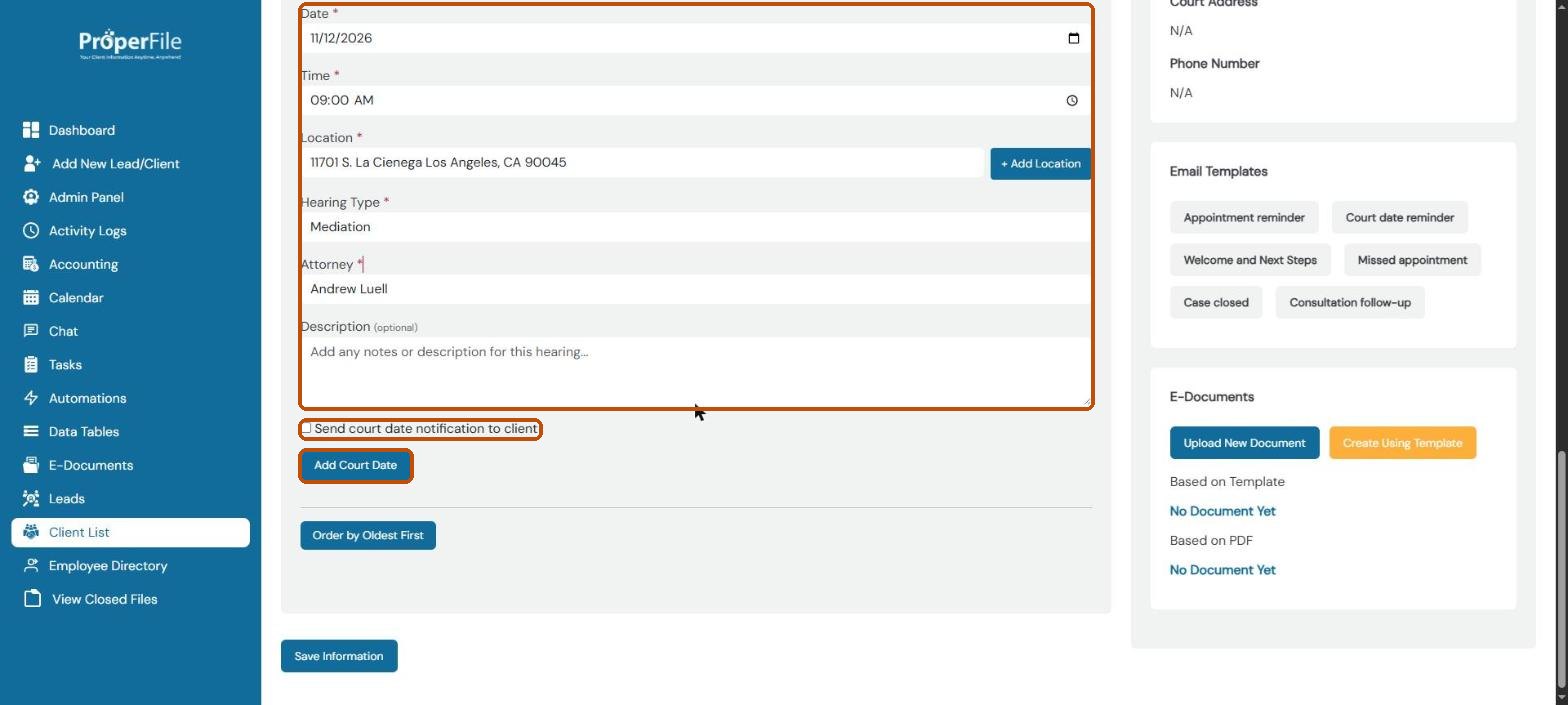Select the Consultation follow-up template
The height and width of the screenshot is (705, 1568).
pos(1350,302)
